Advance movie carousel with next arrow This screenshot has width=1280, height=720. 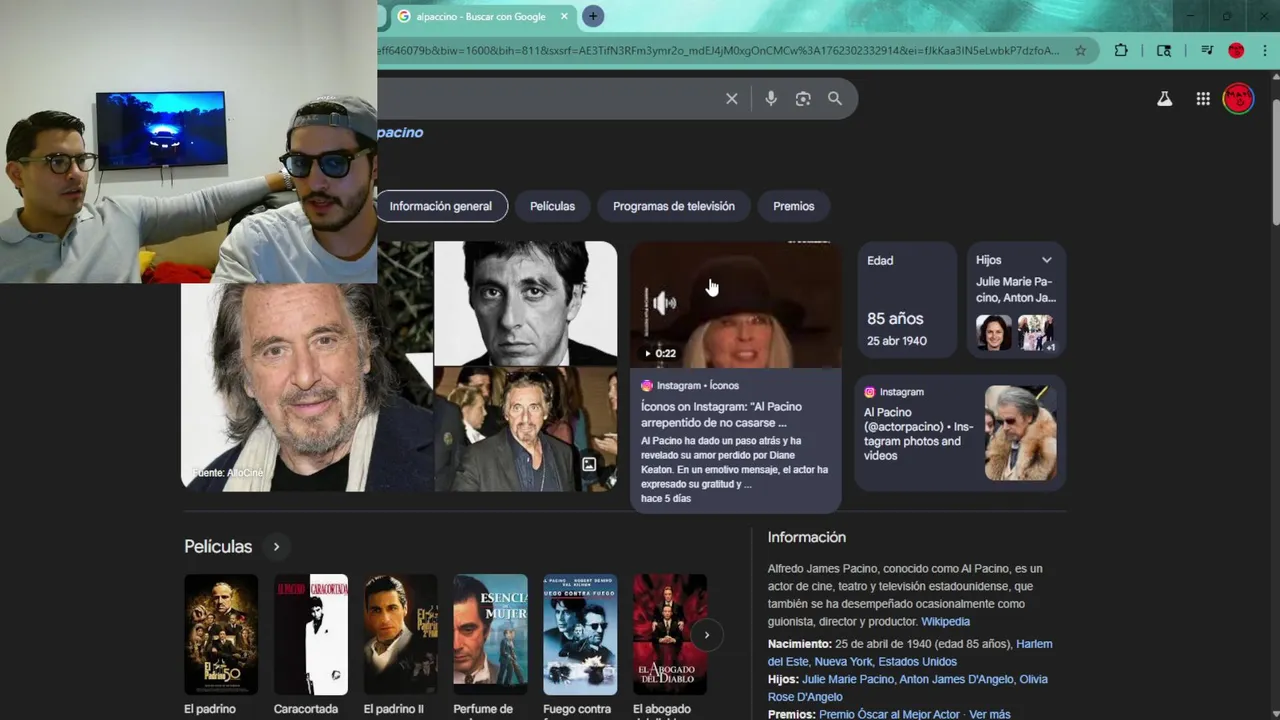pos(706,635)
